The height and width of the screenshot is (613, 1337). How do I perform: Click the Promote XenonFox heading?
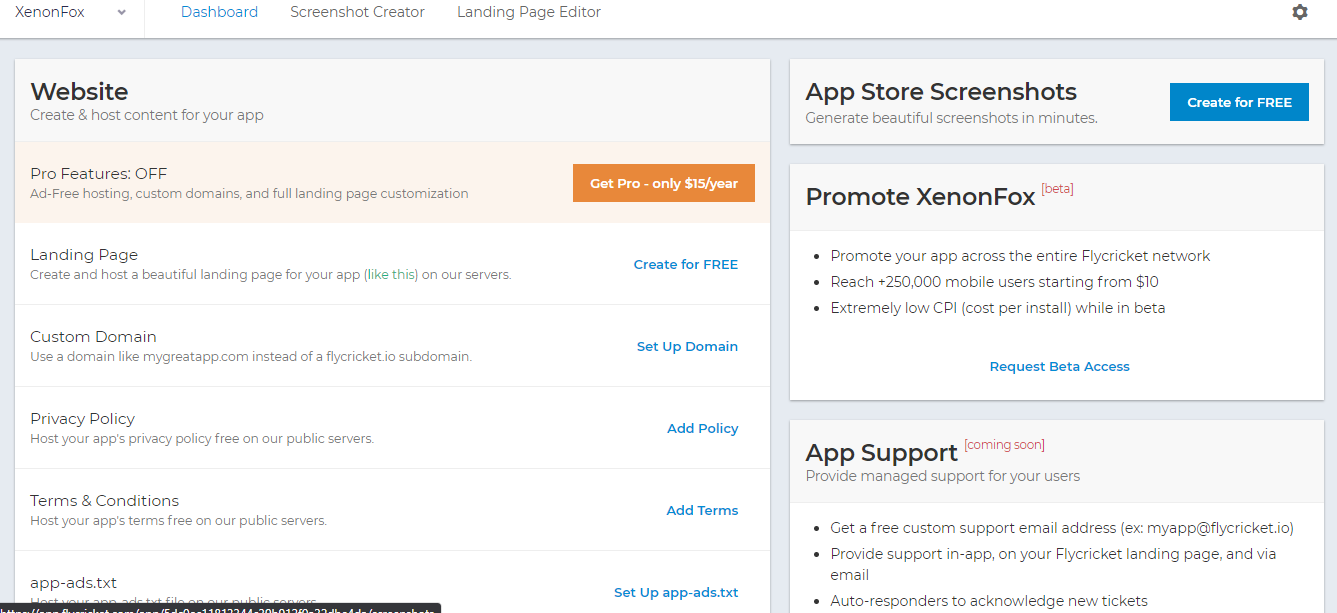coord(920,197)
